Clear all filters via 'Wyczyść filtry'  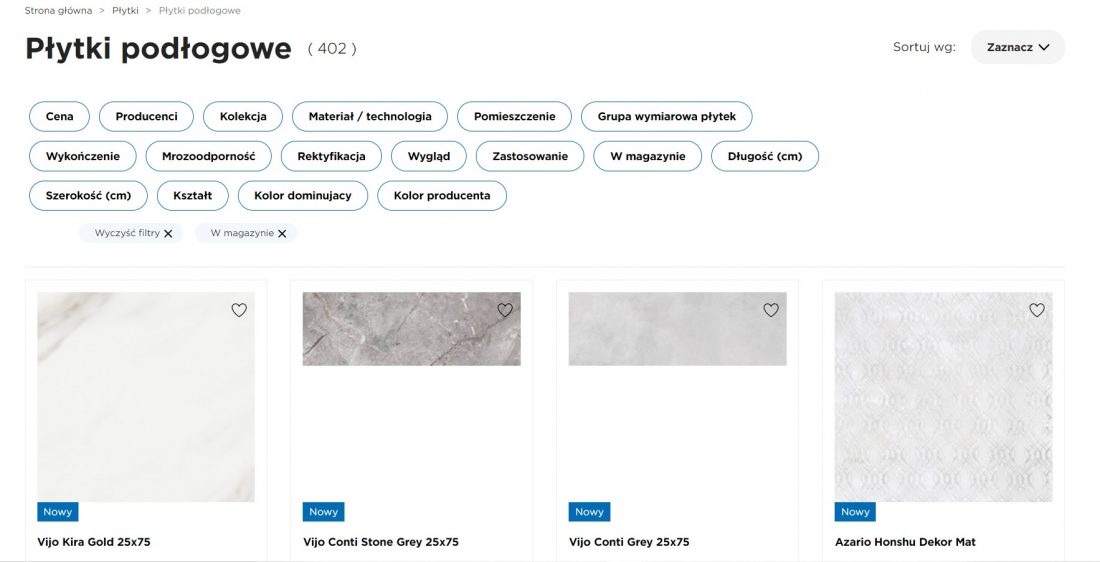coord(133,233)
